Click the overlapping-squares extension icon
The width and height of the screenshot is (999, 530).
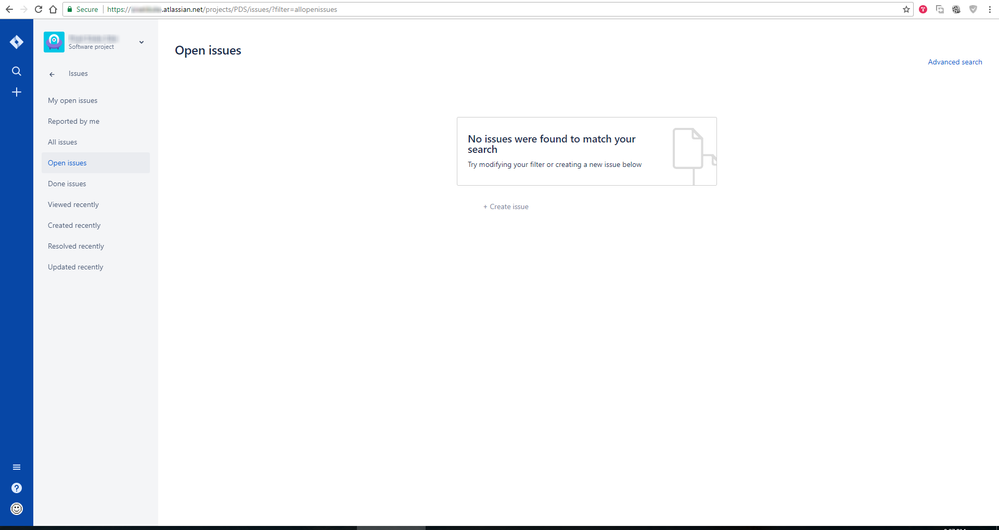[940, 10]
